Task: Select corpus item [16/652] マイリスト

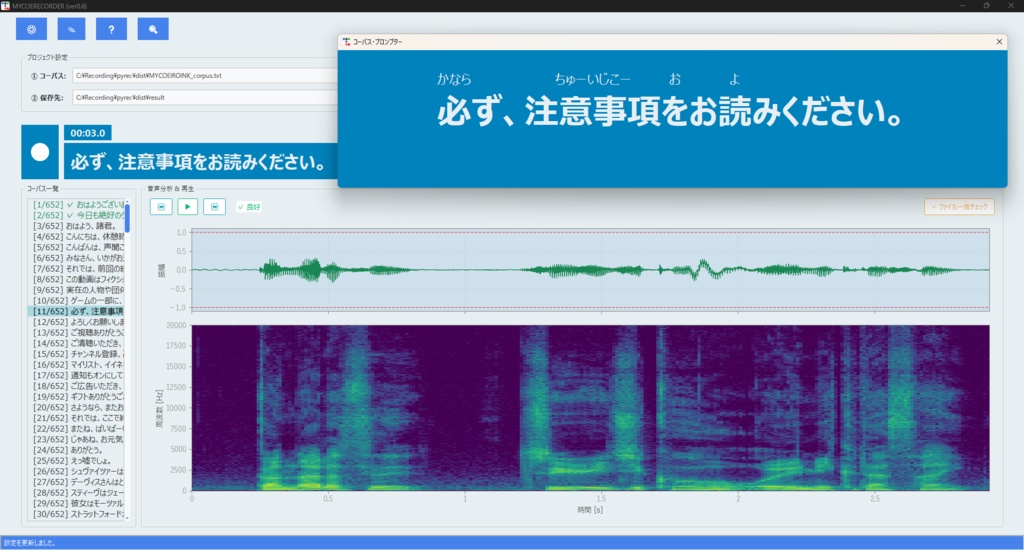Action: [76, 364]
